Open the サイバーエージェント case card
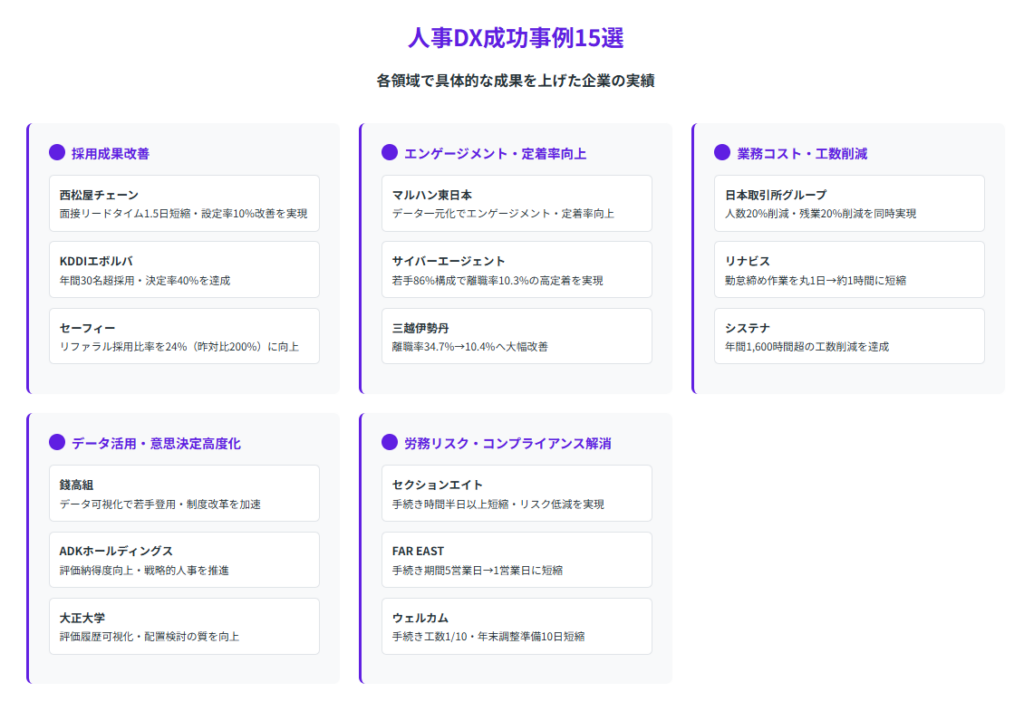Image resolution: width=1024 pixels, height=711 pixels. tap(516, 270)
